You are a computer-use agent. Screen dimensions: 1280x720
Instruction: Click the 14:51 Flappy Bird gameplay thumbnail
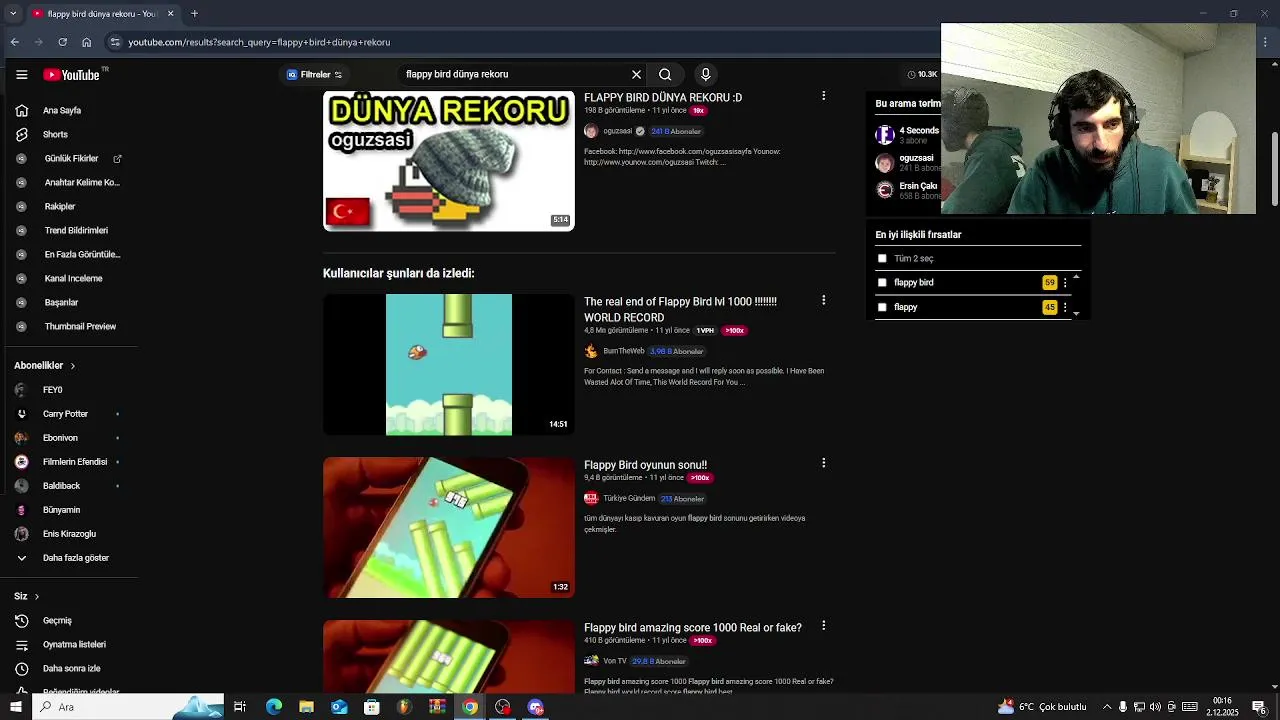coord(449,365)
